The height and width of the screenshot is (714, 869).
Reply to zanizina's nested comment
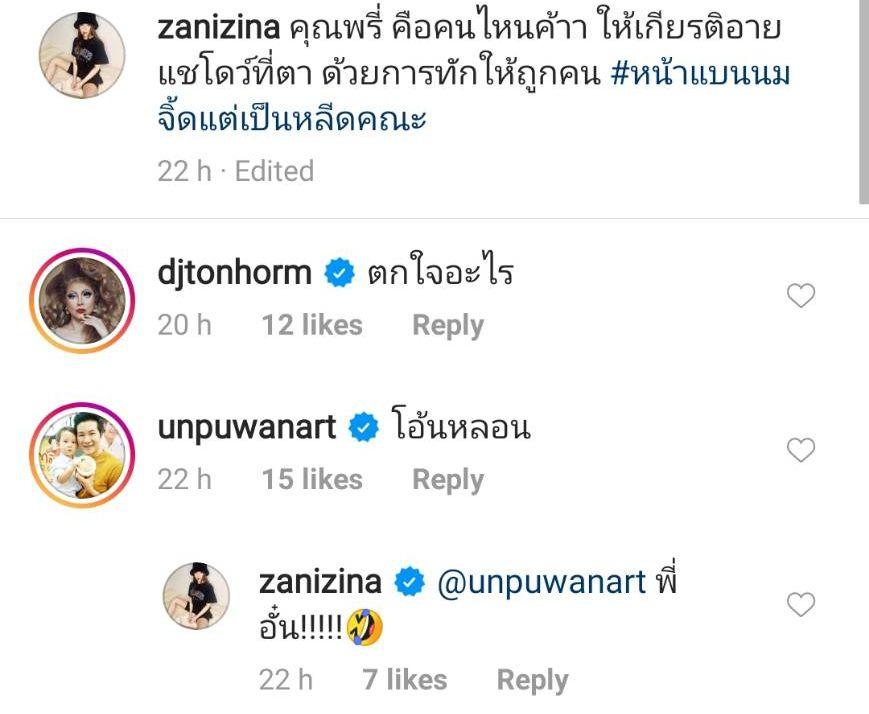533,680
